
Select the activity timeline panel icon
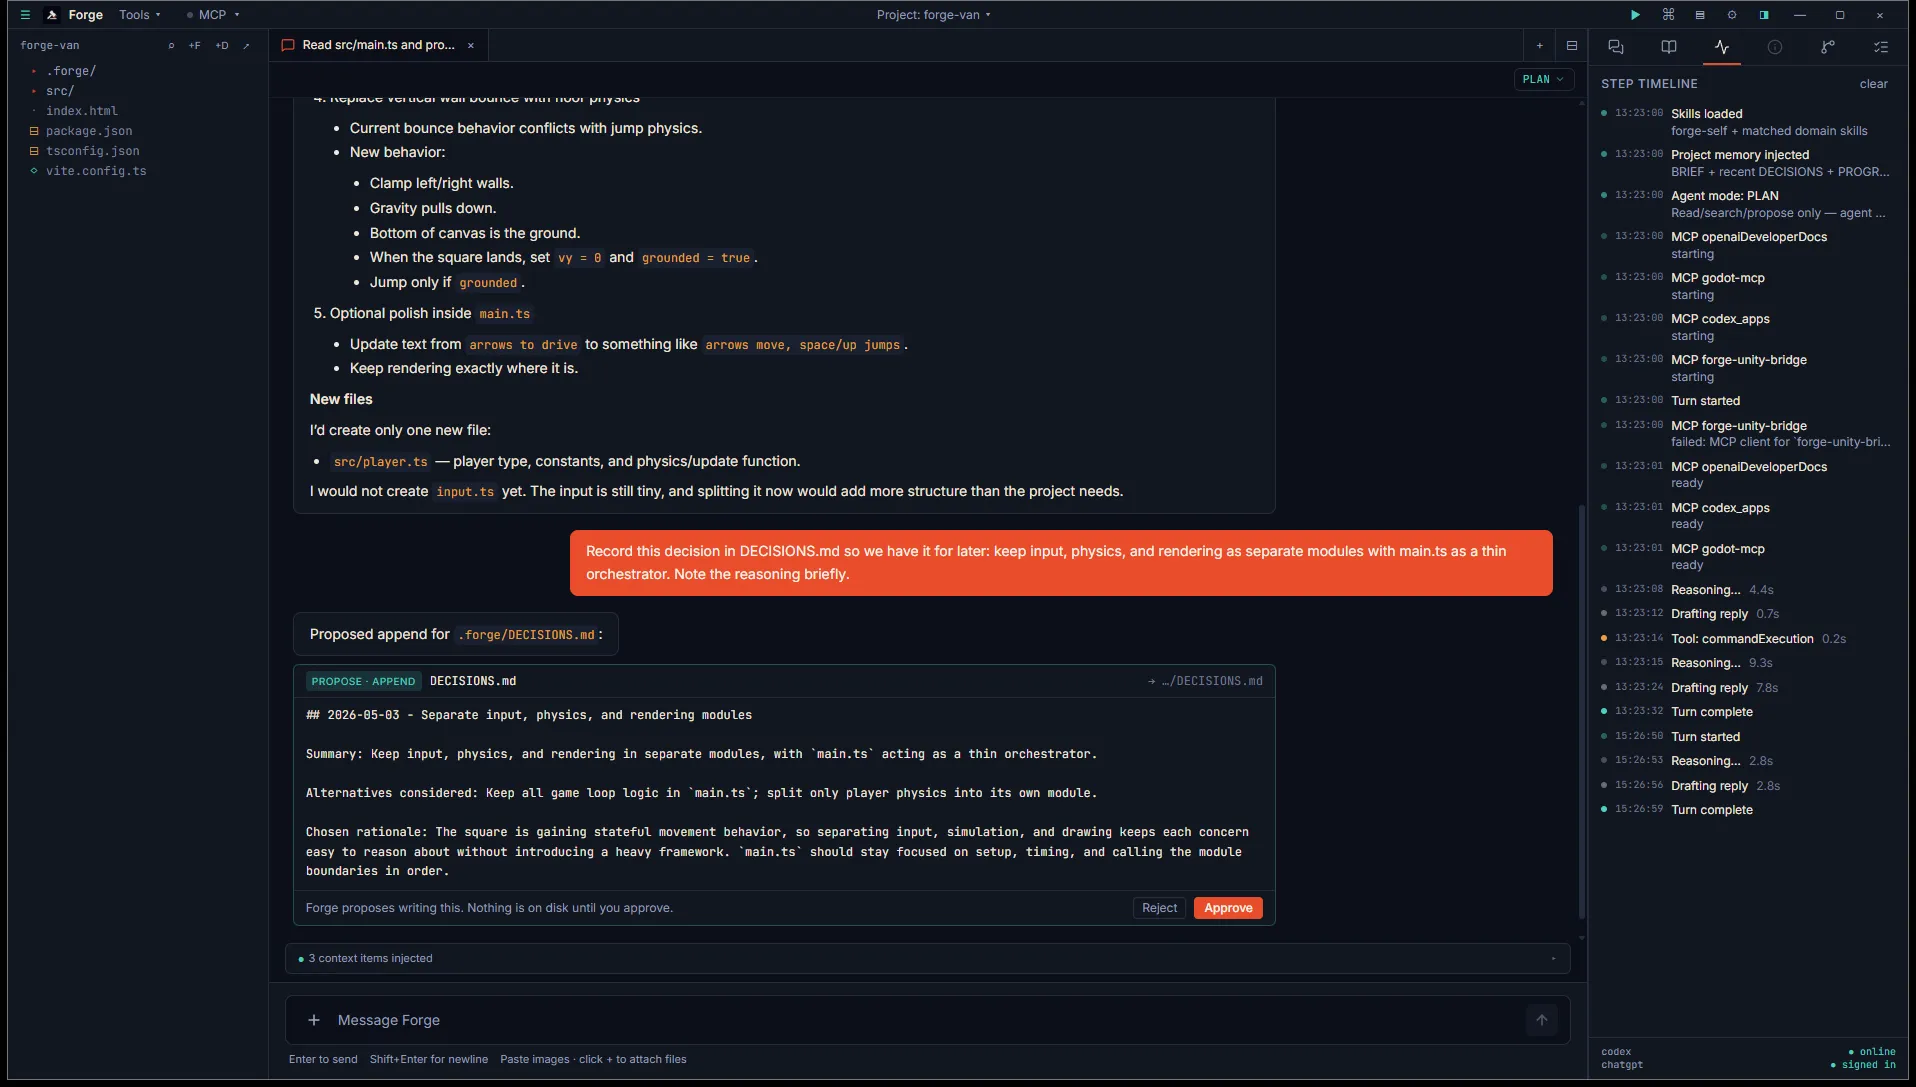click(1722, 47)
